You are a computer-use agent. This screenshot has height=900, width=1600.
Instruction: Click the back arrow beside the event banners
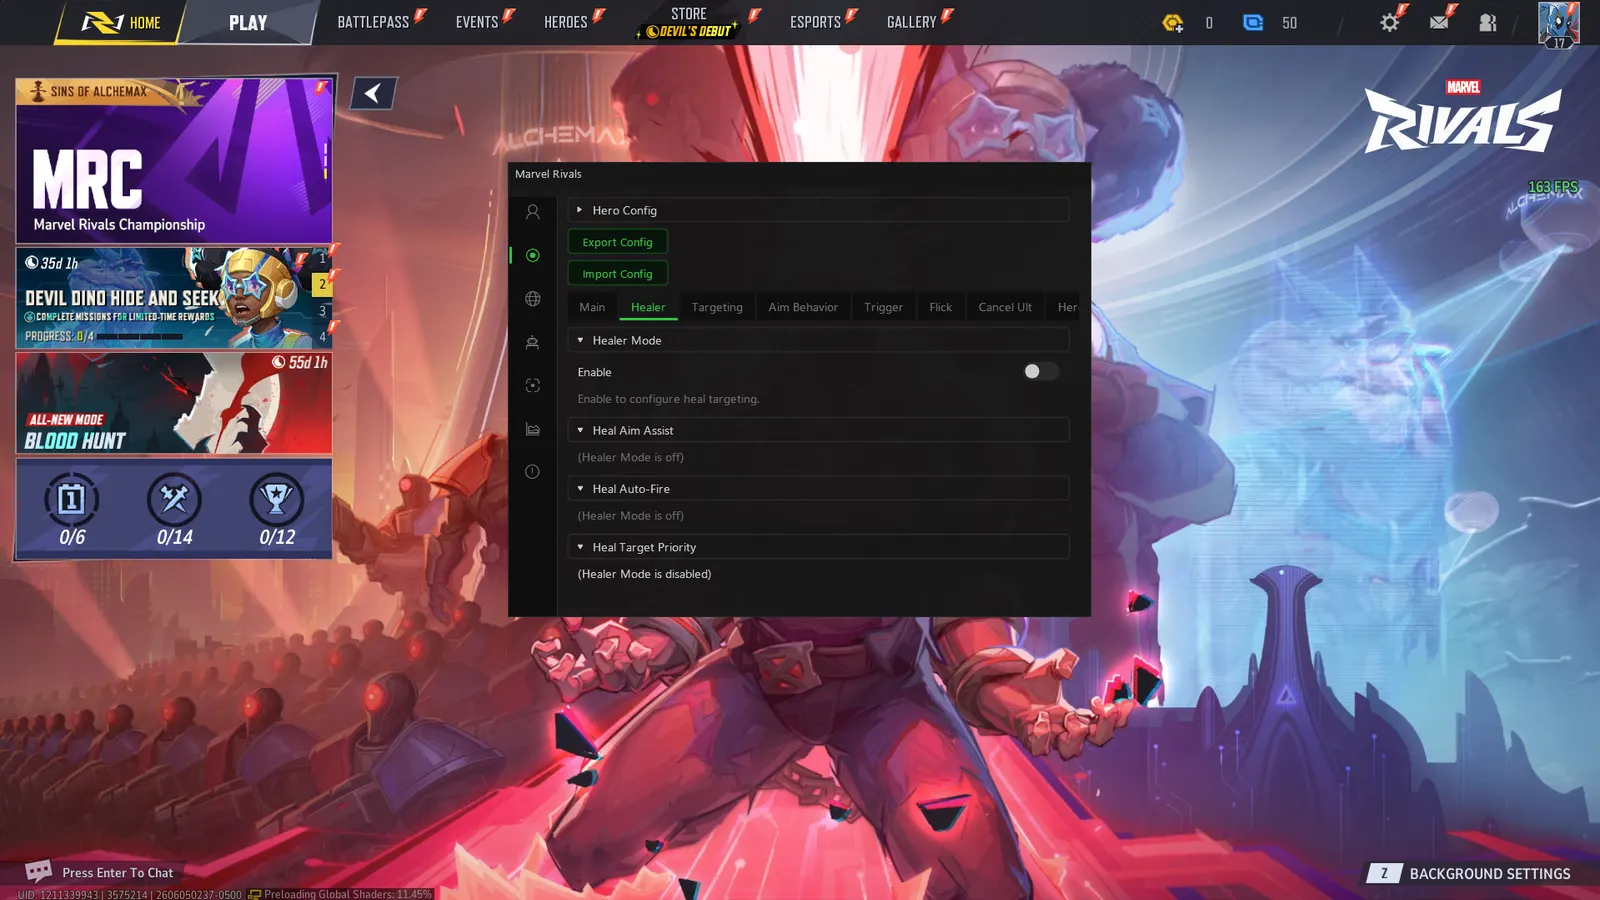point(373,93)
